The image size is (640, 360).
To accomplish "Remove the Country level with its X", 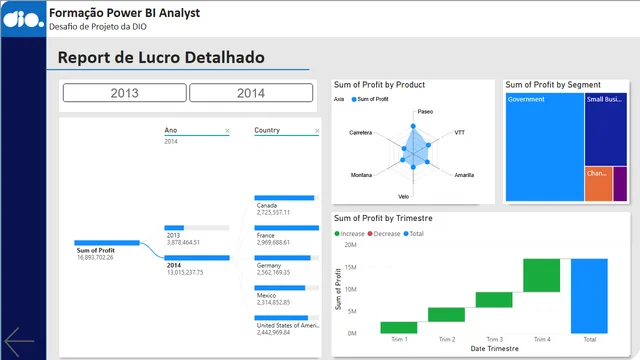I will tap(317, 131).
